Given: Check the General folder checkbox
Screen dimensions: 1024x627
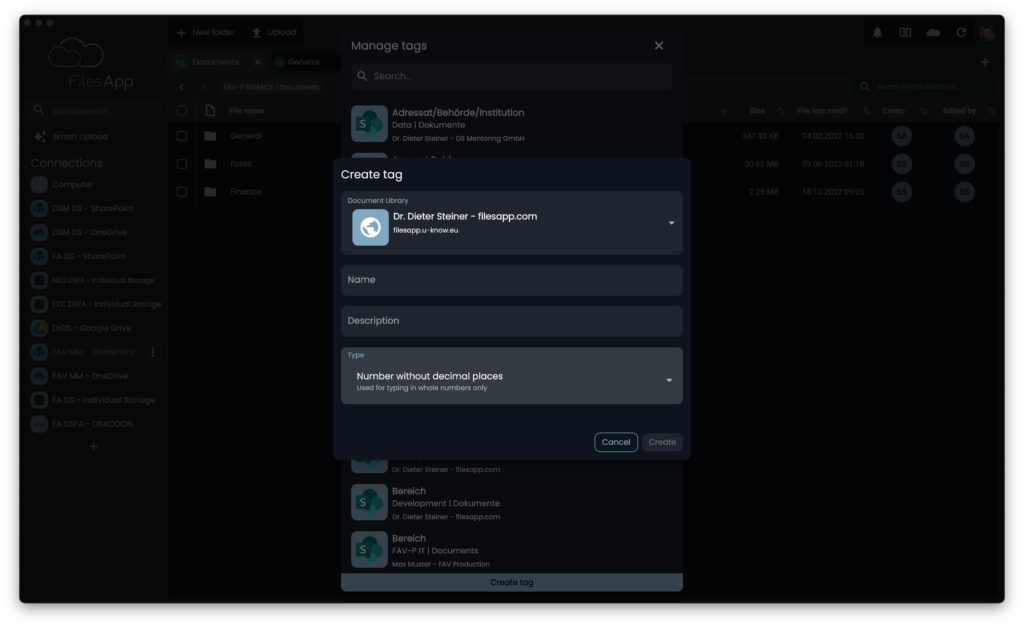Looking at the screenshot, I should 182,137.
